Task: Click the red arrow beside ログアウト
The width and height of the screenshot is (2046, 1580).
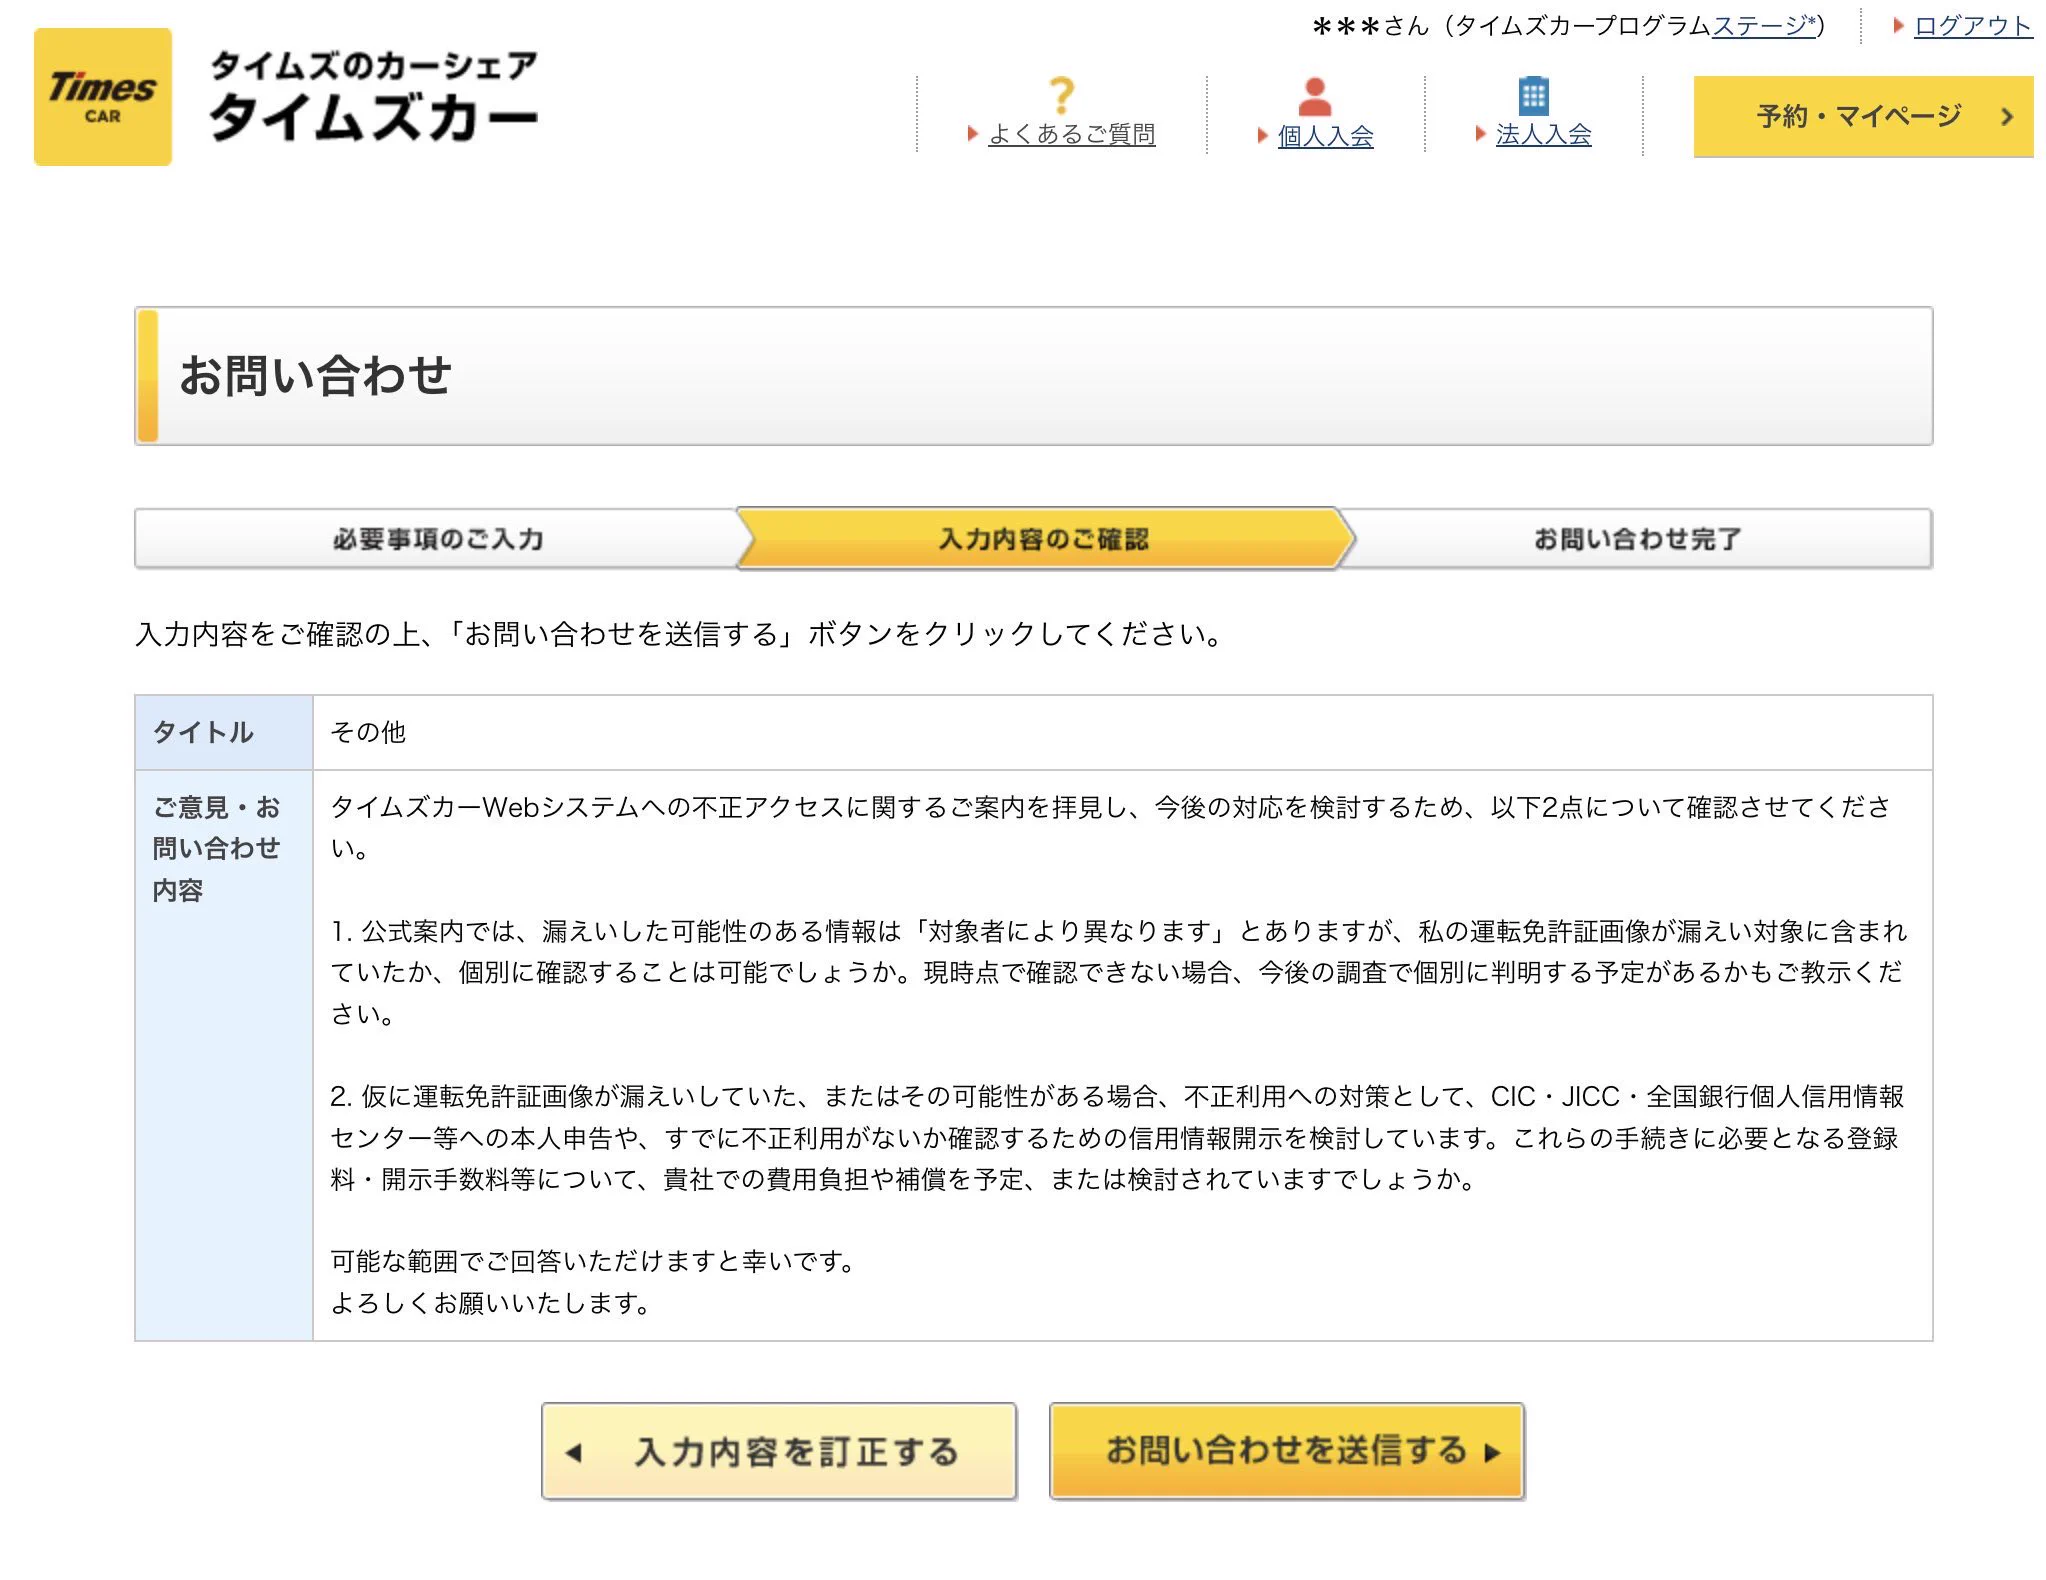Action: (x=1898, y=26)
